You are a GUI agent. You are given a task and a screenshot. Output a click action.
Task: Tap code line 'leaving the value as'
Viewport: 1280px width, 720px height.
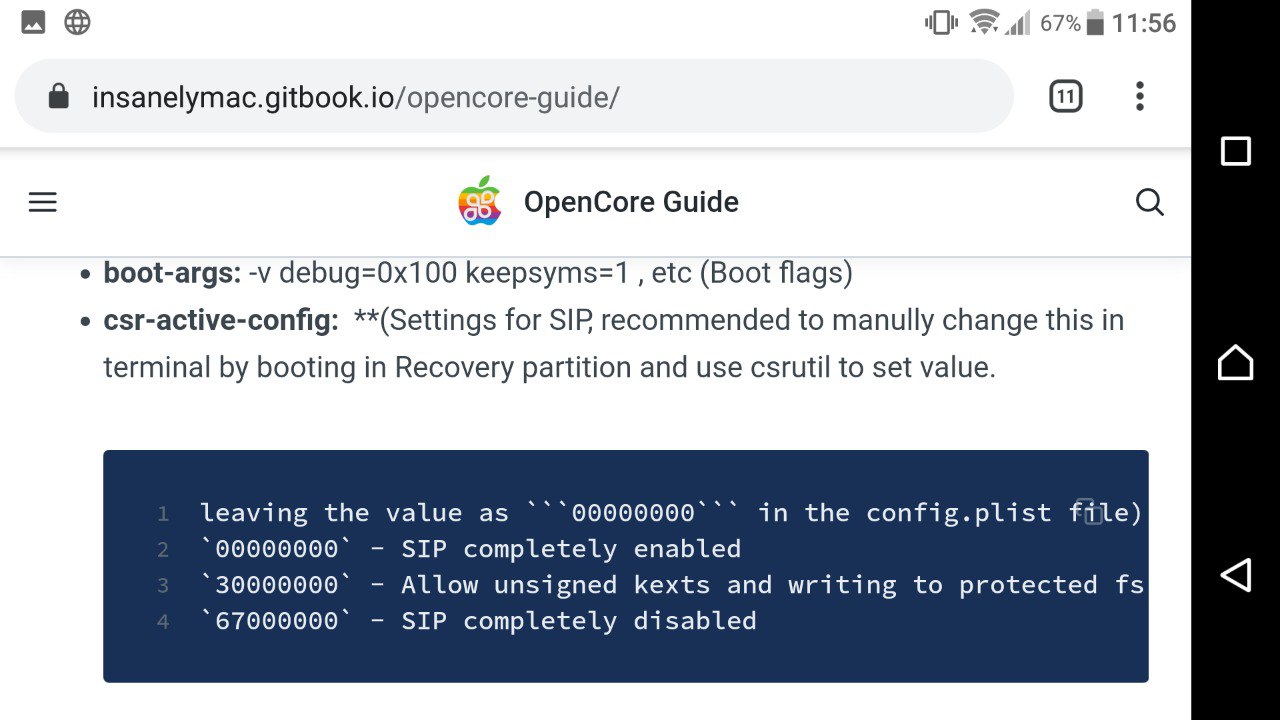670,513
